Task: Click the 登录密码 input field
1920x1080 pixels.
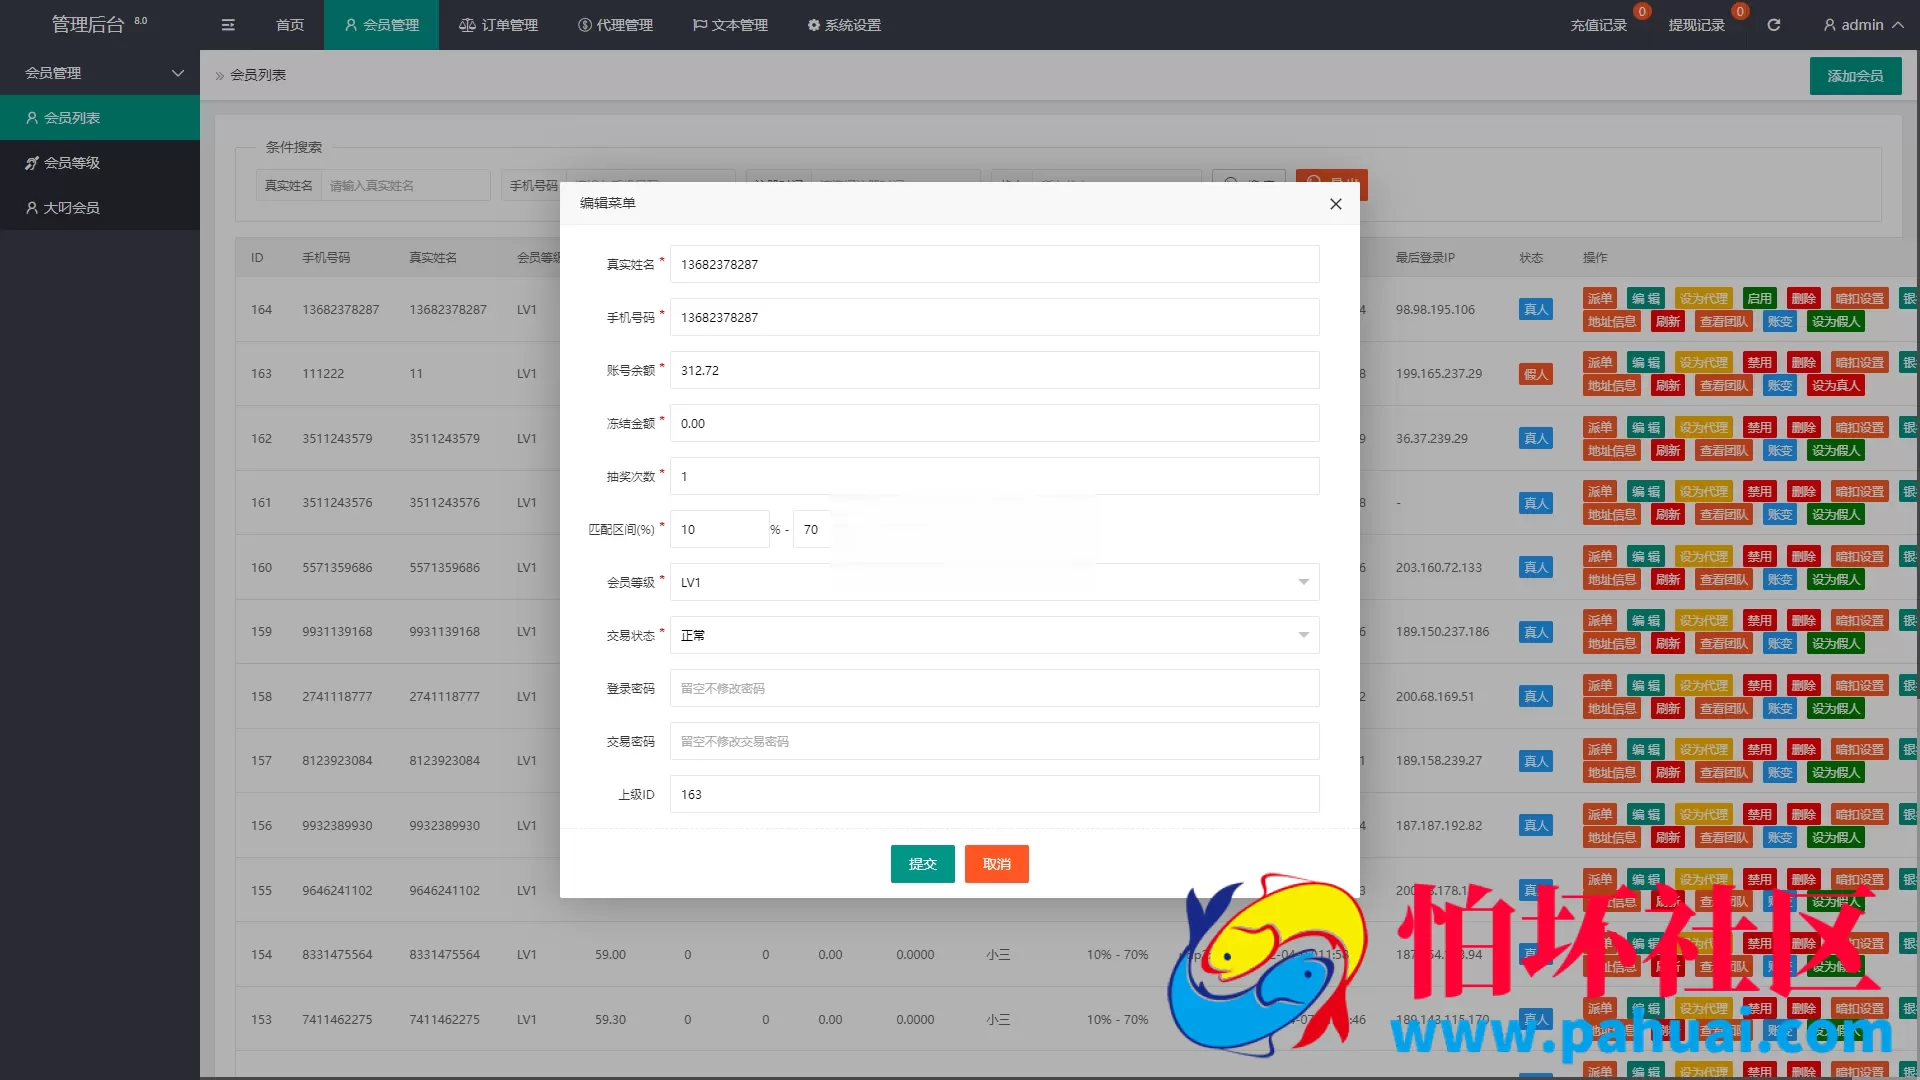Action: (x=994, y=688)
